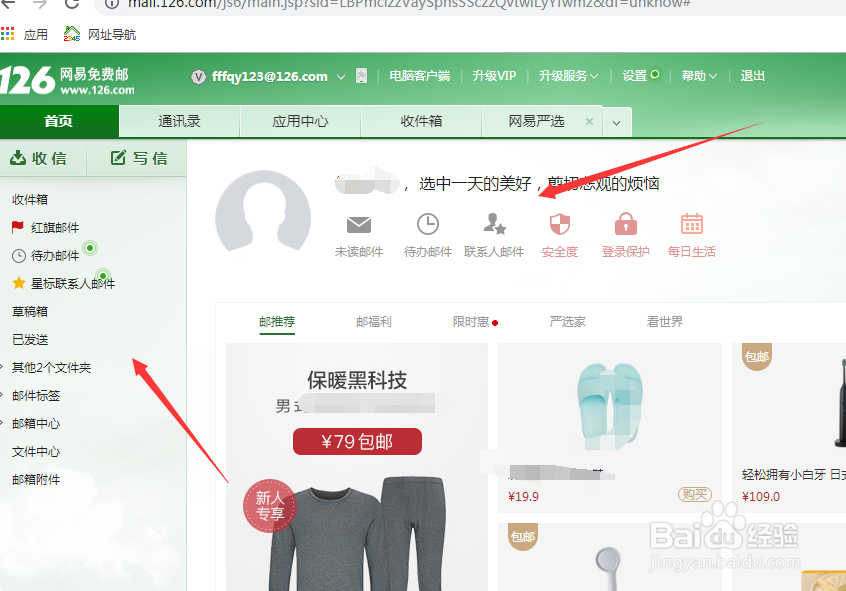Click the mobile phone icon beside email address
Image resolution: width=846 pixels, height=591 pixels.
[361, 76]
